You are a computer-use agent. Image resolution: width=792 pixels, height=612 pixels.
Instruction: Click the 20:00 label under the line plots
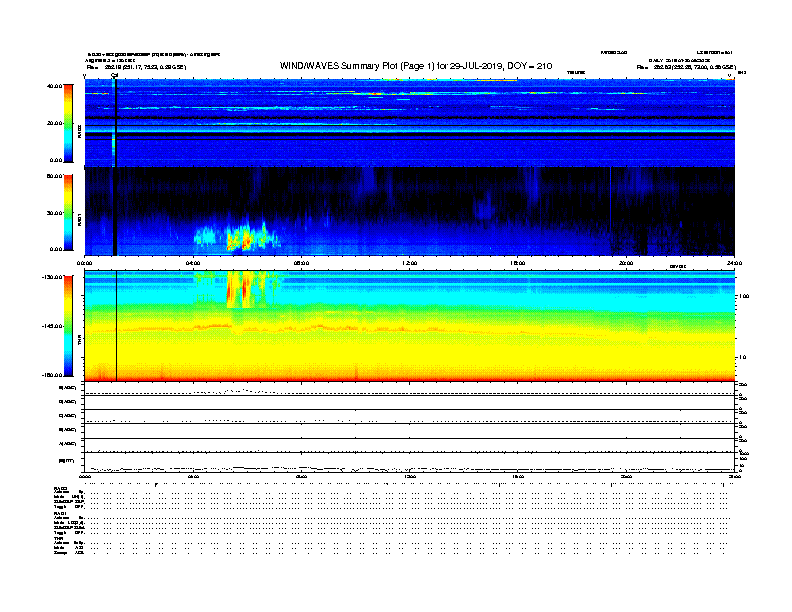626,477
